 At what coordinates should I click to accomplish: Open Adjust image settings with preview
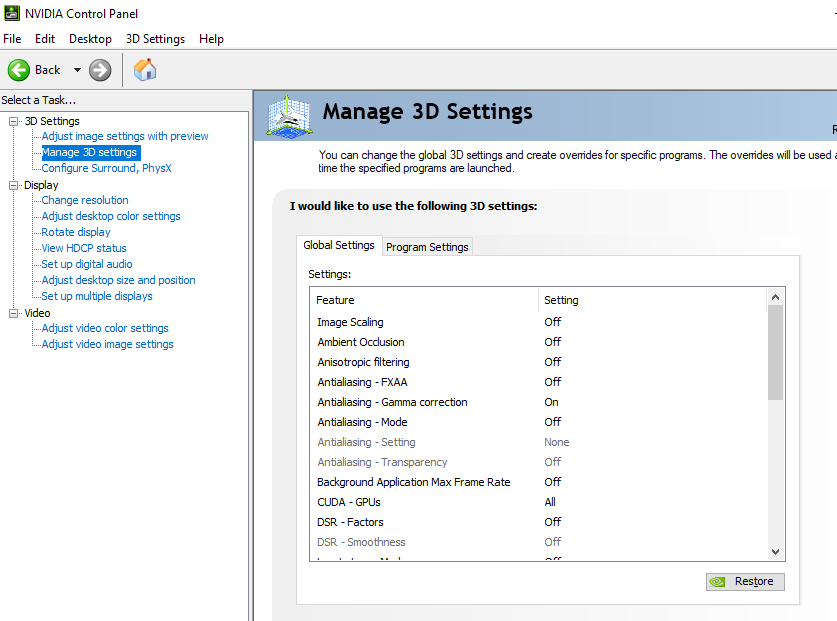click(x=125, y=136)
